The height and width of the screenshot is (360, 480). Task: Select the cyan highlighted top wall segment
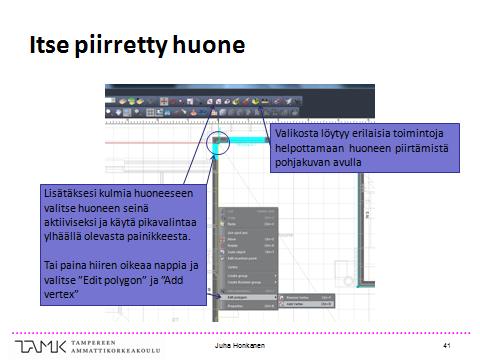click(249, 141)
